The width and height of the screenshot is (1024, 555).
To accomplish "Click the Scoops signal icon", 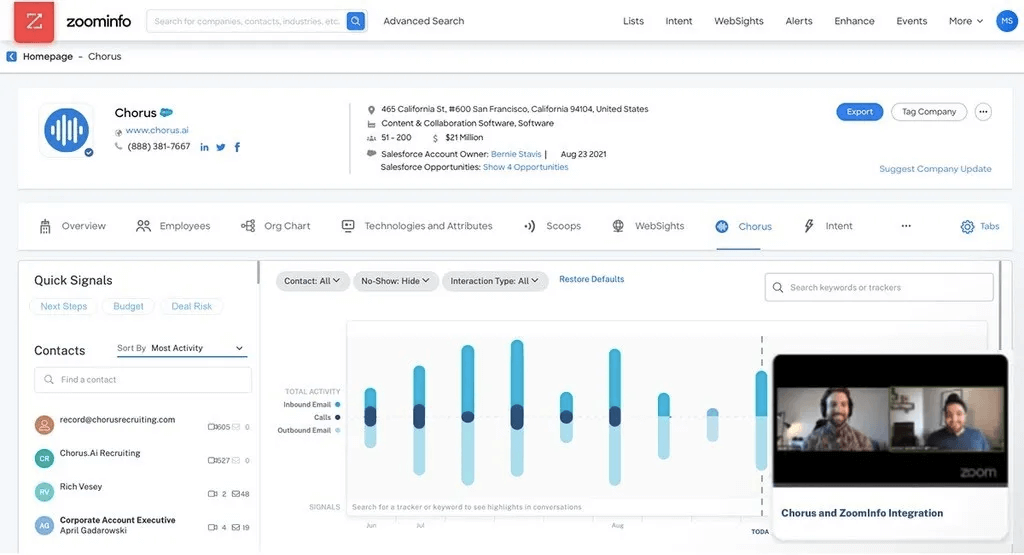I will tap(530, 226).
